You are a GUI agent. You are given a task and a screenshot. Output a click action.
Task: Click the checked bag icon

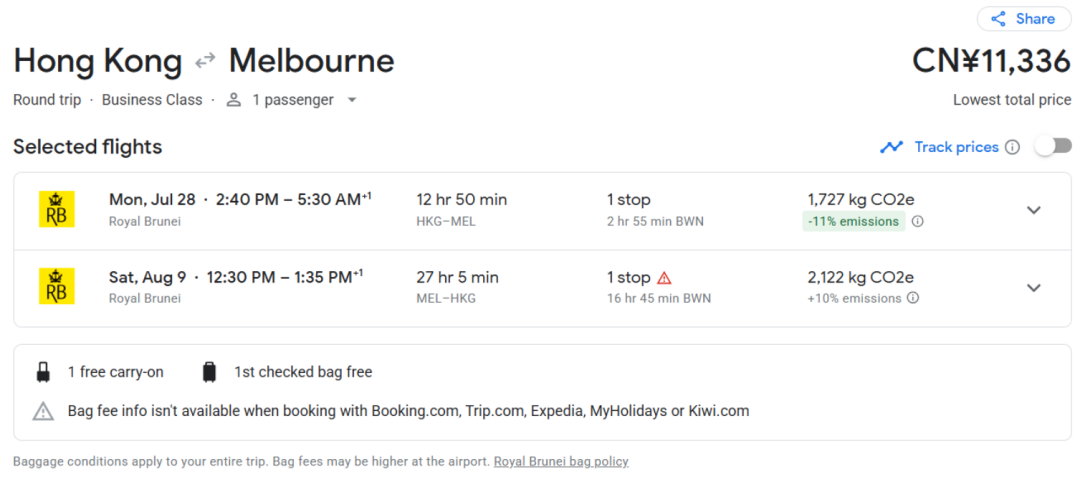pyautogui.click(x=209, y=373)
